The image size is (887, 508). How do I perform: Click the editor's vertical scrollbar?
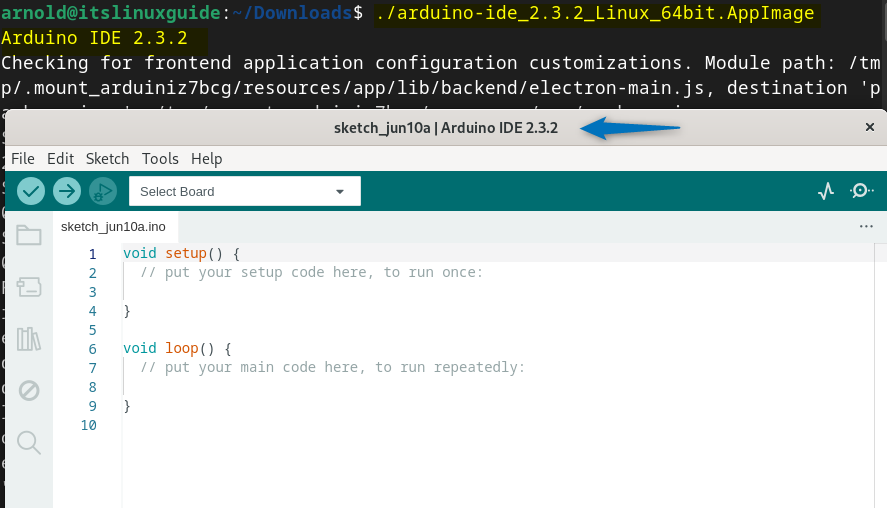pos(880,376)
